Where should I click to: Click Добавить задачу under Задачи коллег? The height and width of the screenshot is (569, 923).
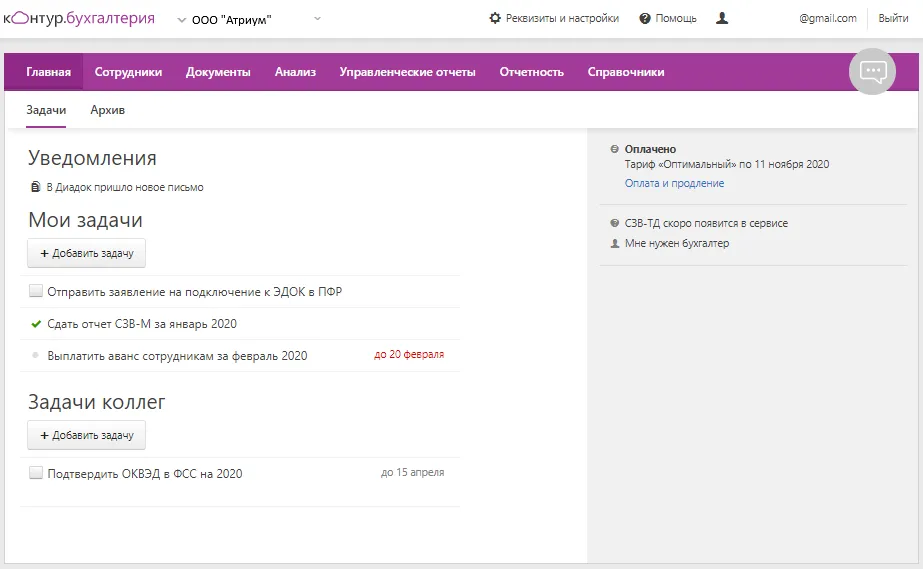87,435
